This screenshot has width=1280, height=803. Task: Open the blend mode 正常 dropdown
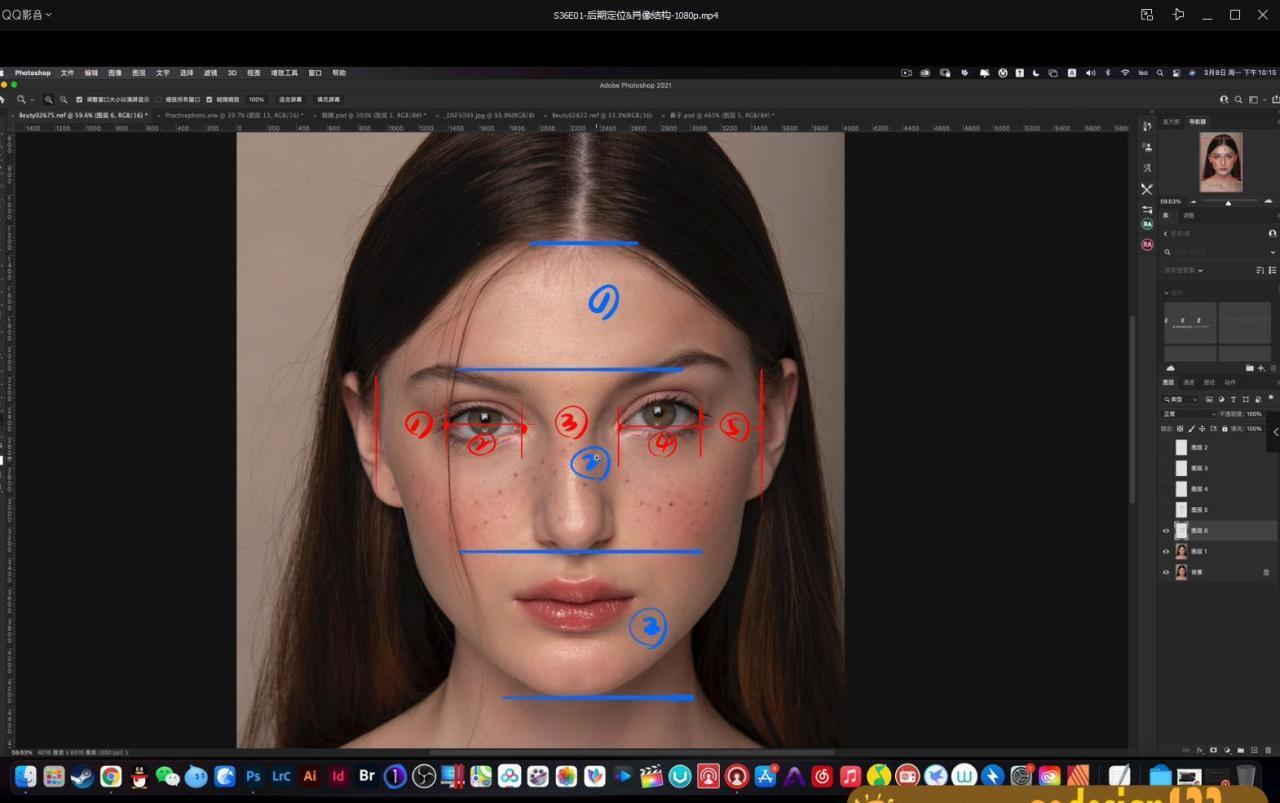coord(1187,414)
